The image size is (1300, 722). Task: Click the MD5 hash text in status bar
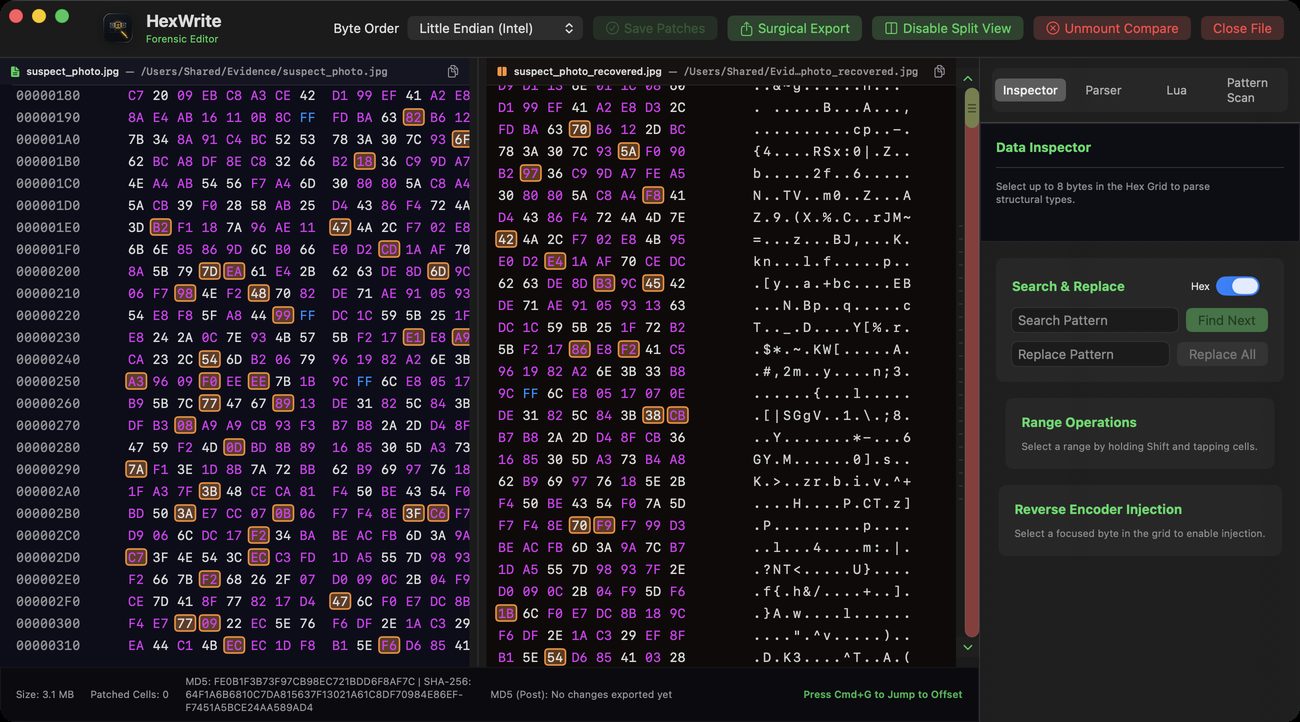pos(330,694)
